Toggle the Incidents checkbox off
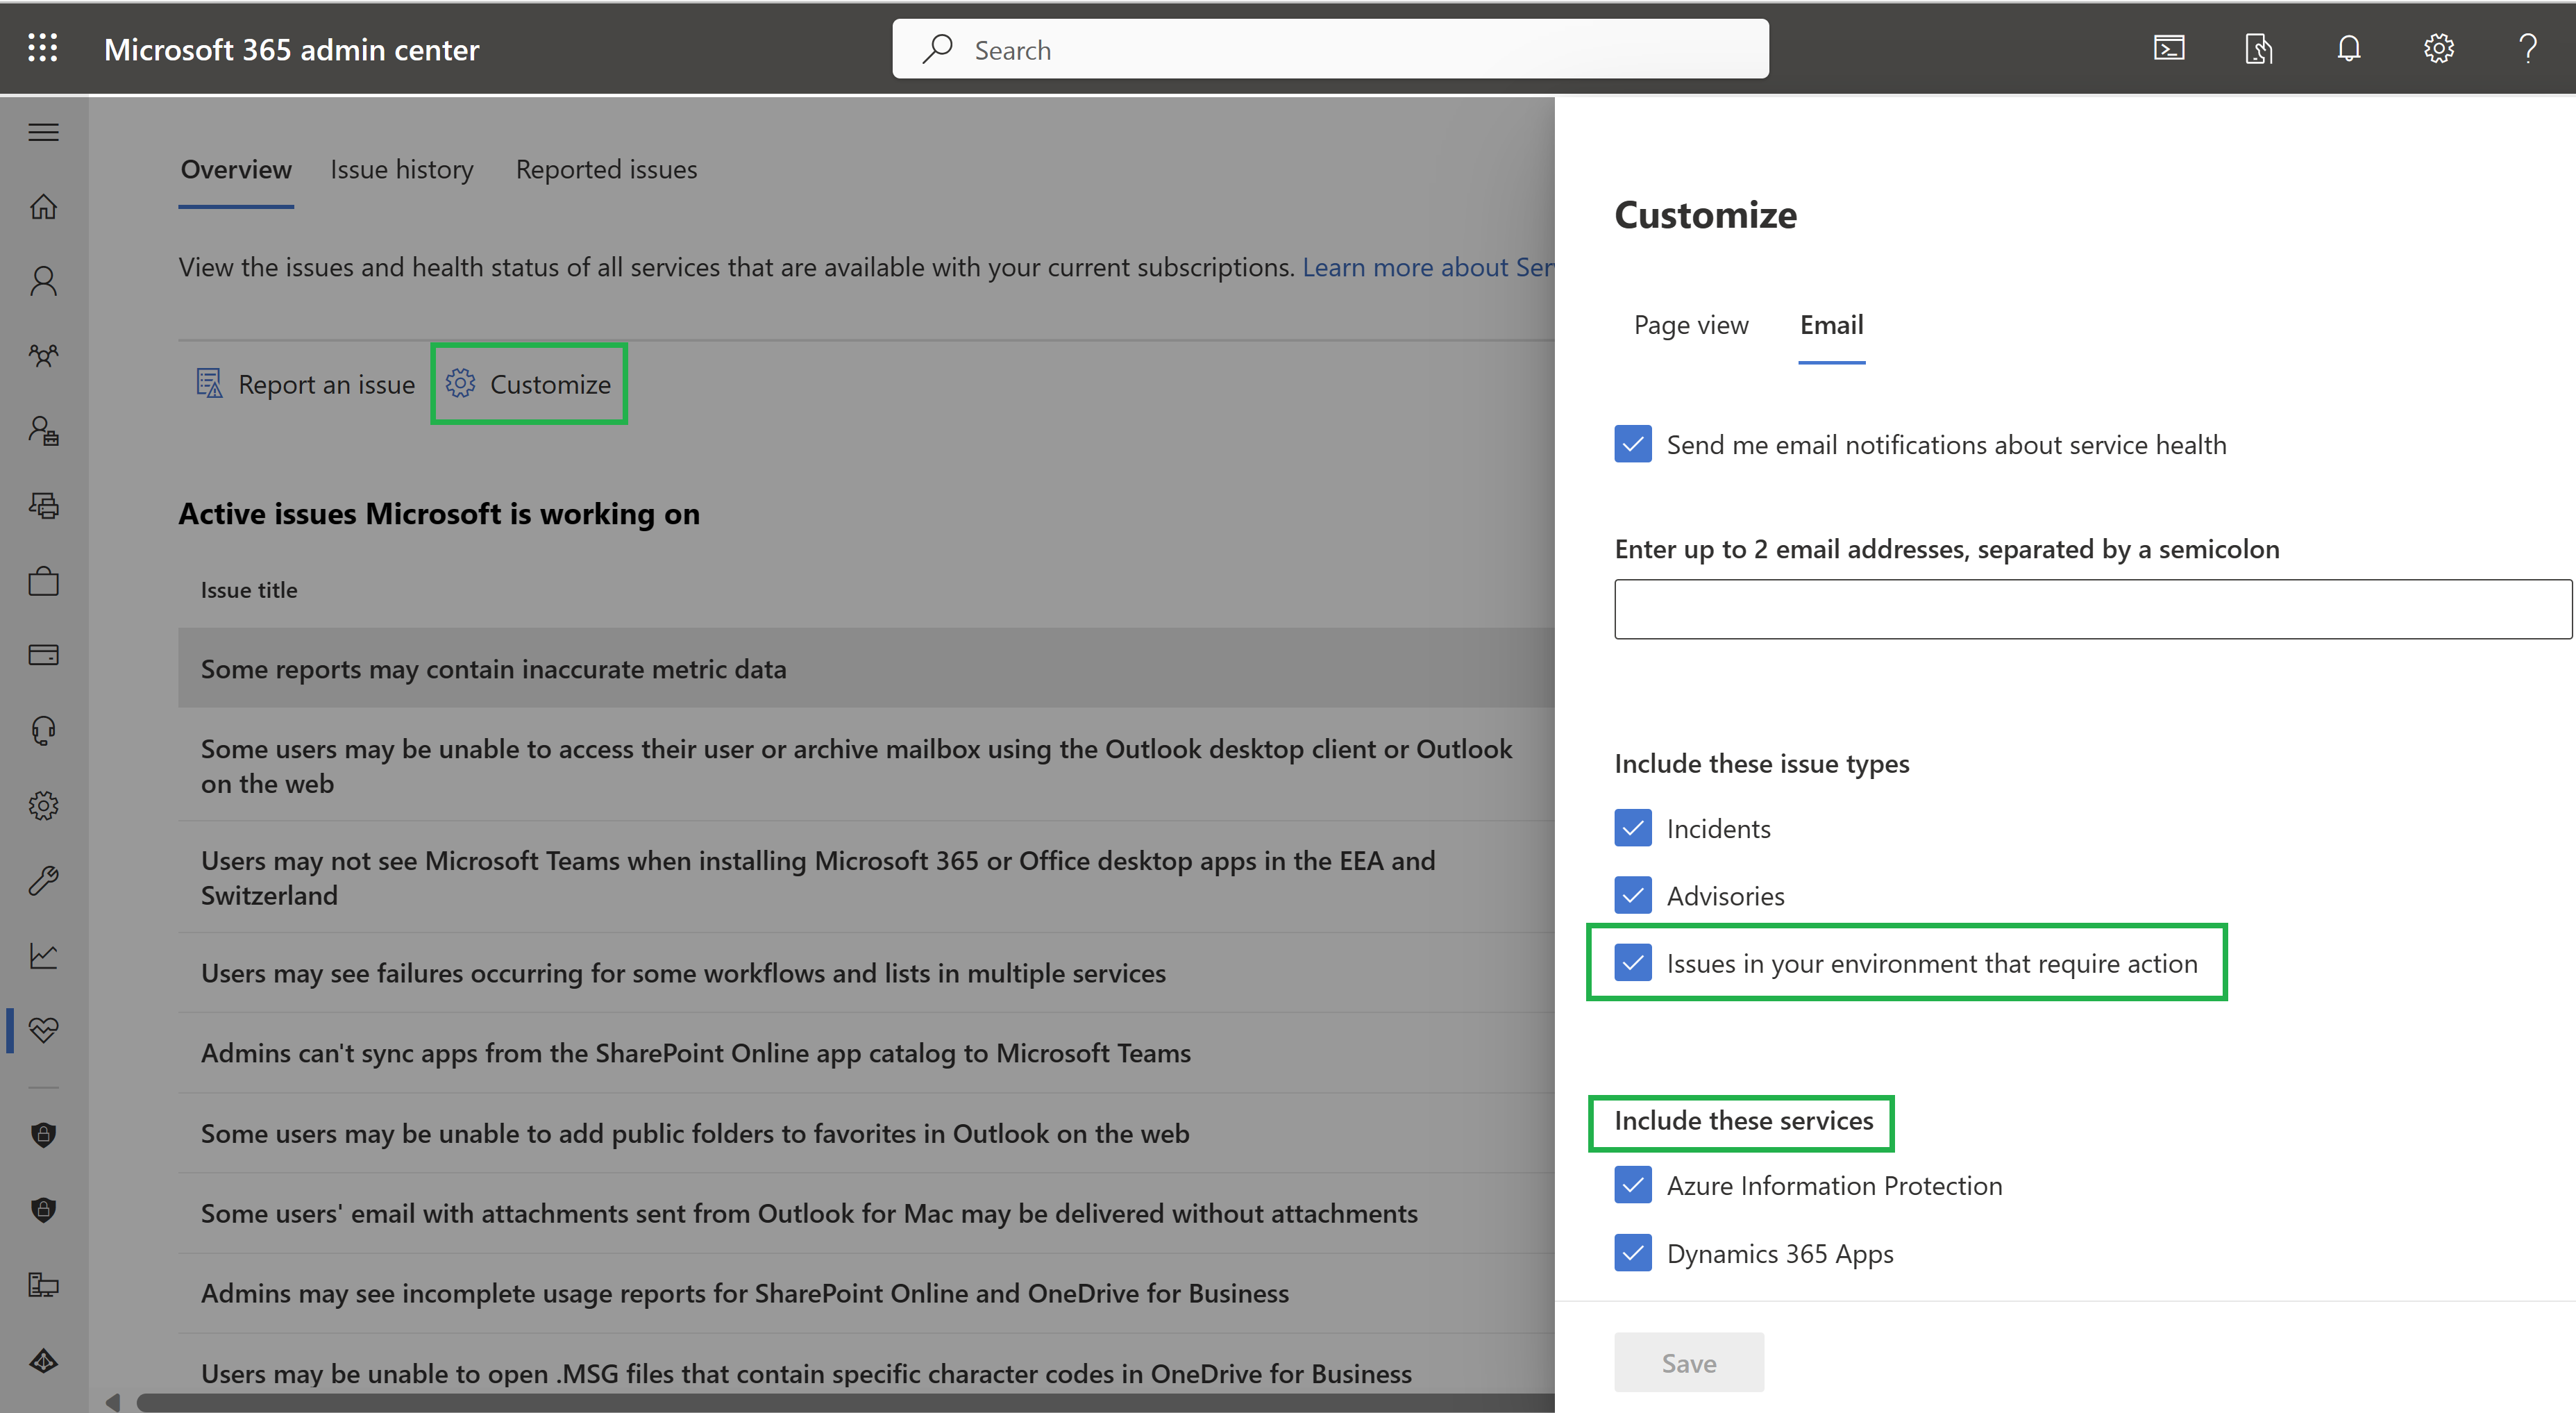 pos(1631,826)
